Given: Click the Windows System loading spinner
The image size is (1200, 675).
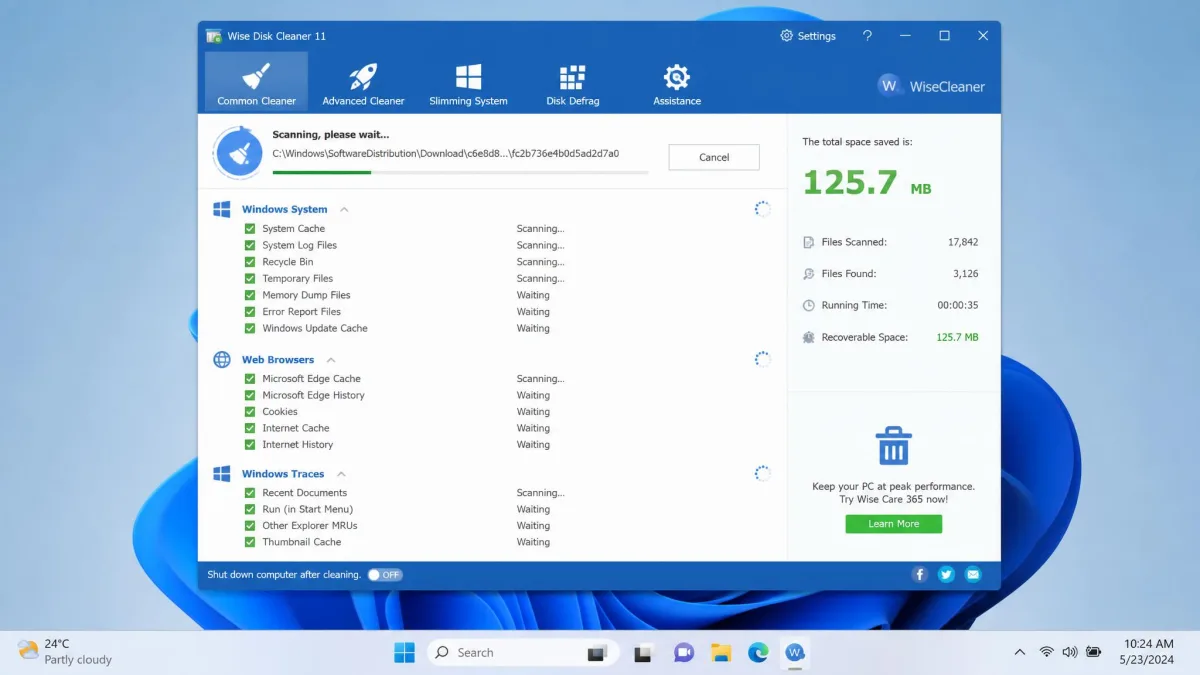Looking at the screenshot, I should (x=762, y=209).
